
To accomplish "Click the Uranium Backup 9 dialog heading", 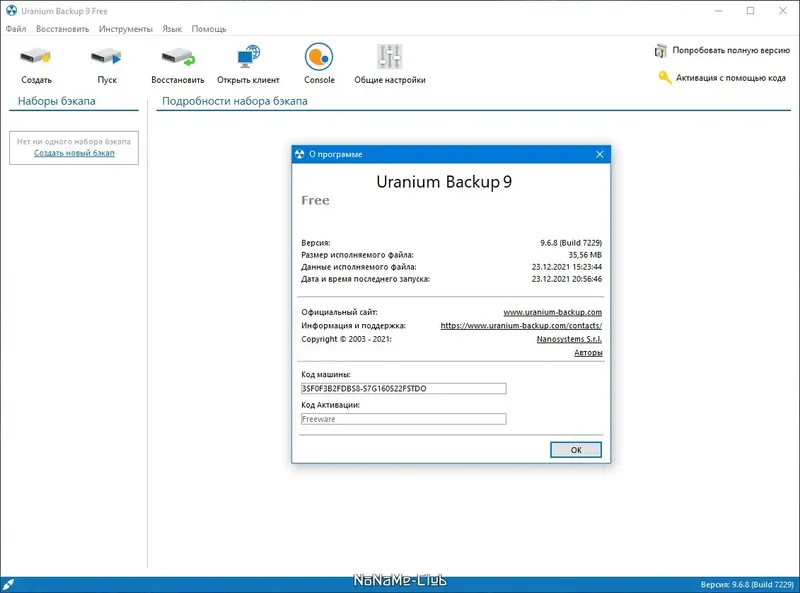I will tap(444, 182).
